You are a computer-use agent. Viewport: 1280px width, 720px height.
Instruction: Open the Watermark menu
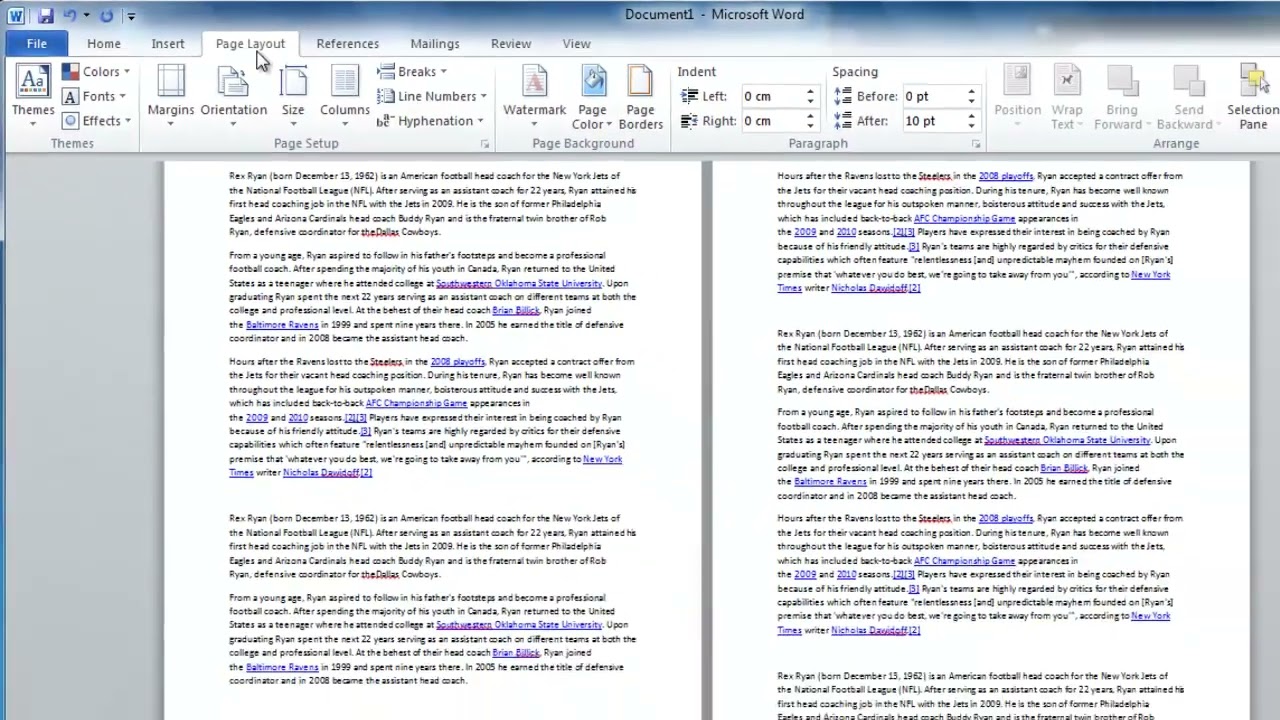click(x=534, y=95)
